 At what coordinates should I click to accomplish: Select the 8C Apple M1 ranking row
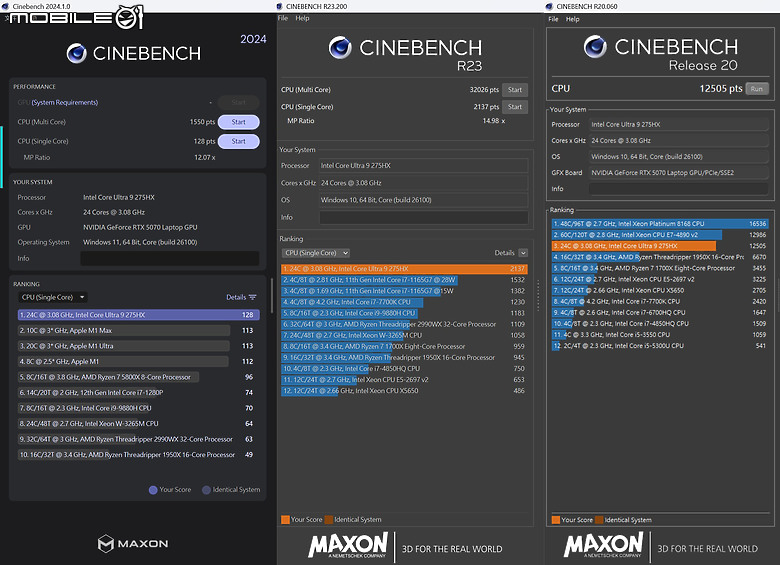[138, 362]
